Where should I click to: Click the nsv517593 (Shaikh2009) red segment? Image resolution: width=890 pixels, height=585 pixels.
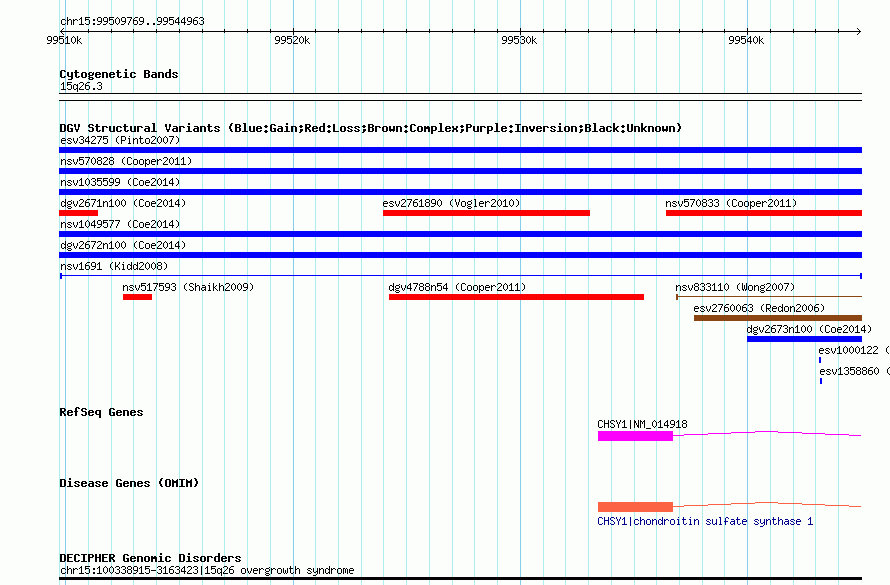tap(137, 297)
